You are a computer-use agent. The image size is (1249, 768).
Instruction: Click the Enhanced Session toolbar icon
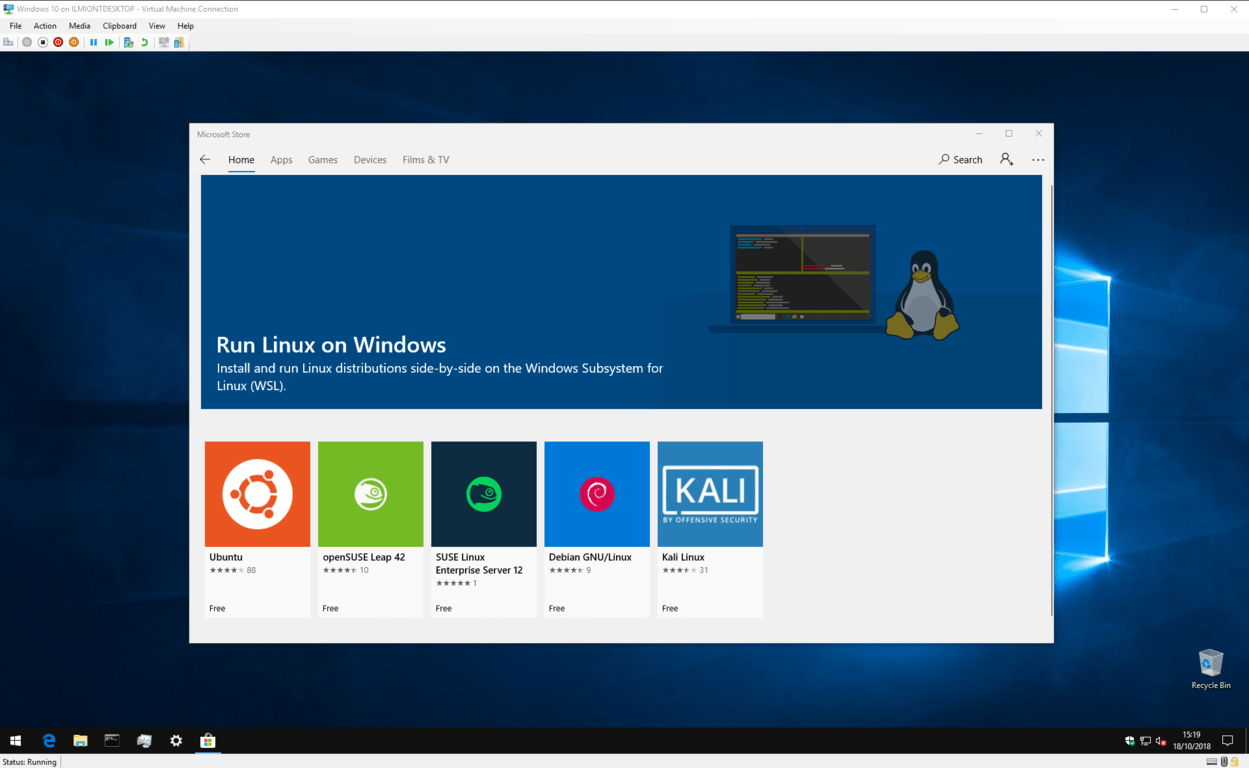point(164,42)
